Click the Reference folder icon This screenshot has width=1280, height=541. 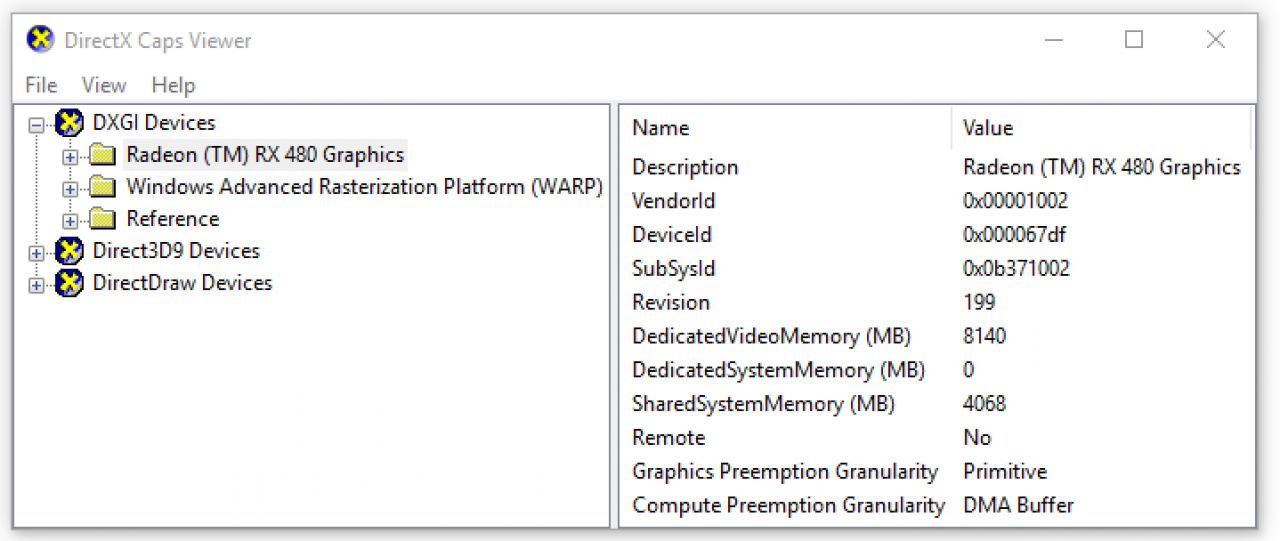102,219
